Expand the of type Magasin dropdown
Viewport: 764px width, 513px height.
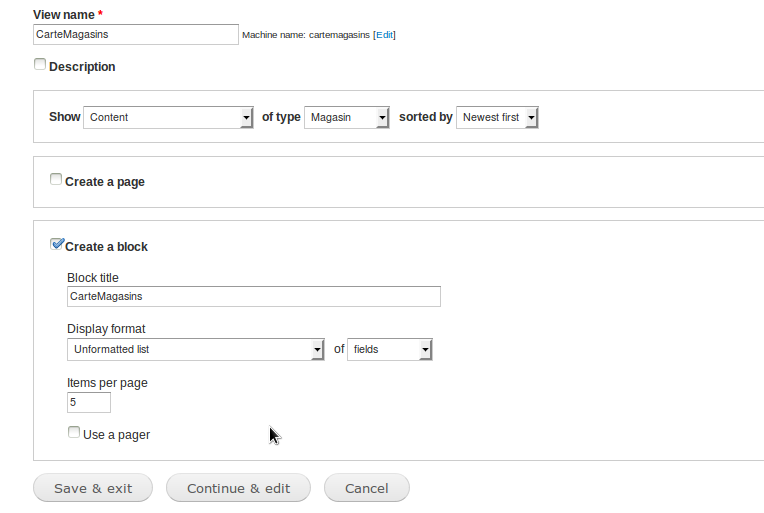click(346, 117)
